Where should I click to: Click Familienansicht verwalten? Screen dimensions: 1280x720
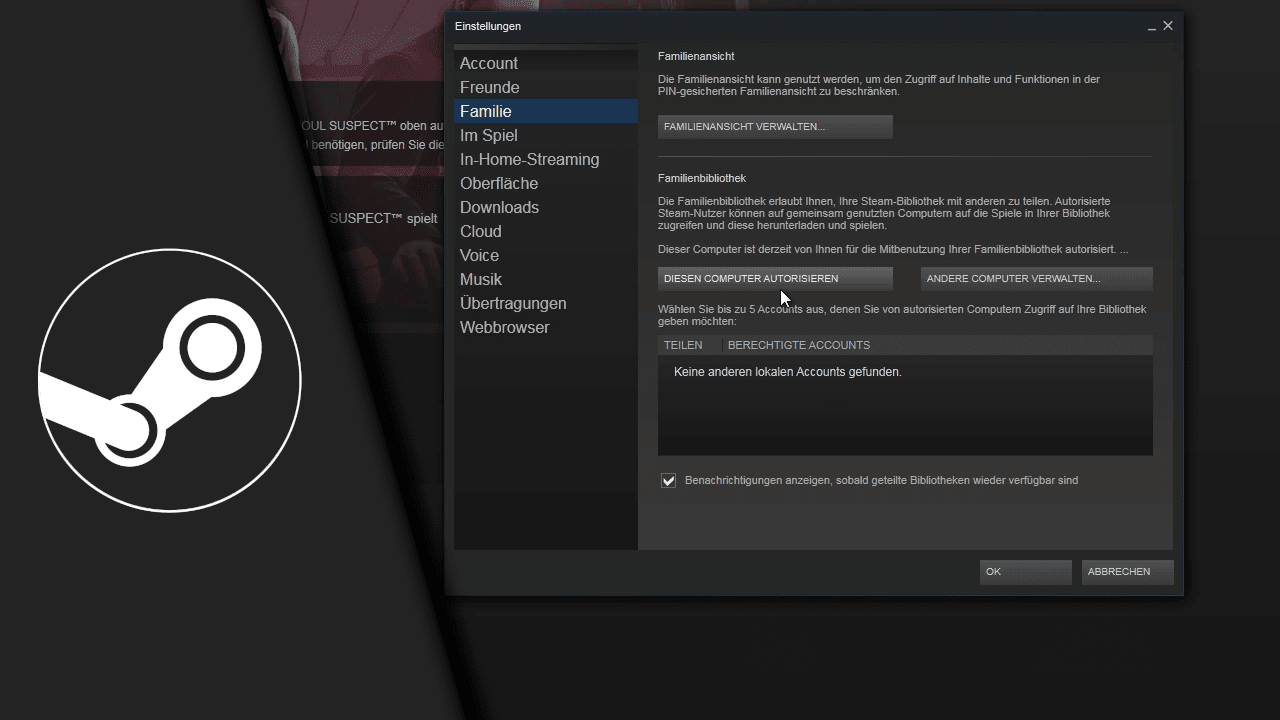775,126
